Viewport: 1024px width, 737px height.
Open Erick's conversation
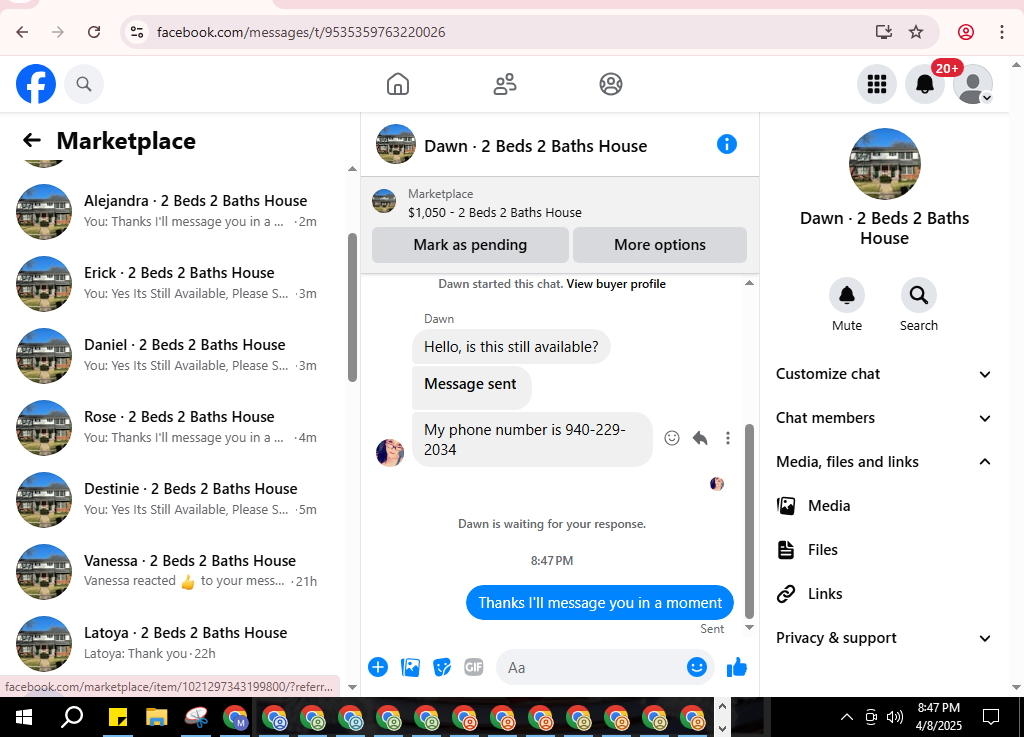click(x=173, y=283)
